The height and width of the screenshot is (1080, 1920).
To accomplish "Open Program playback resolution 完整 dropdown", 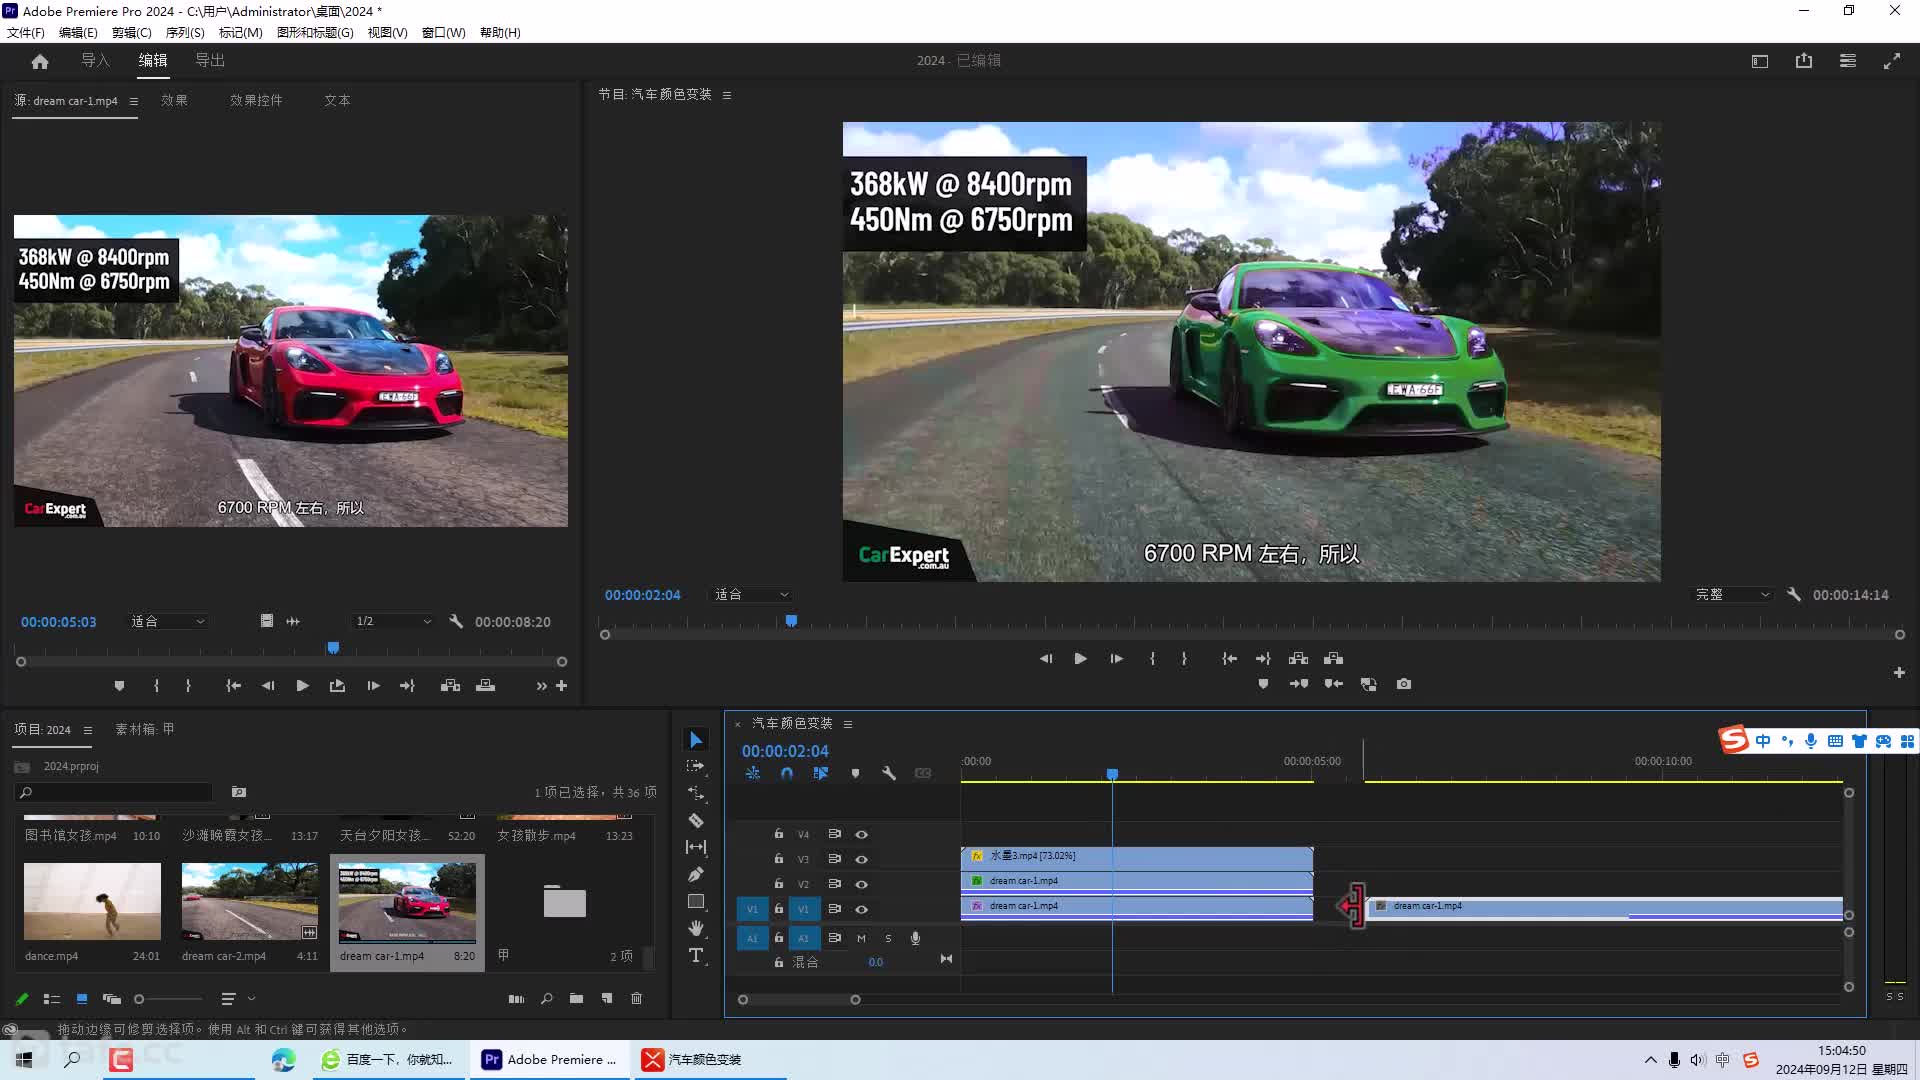I will tap(1732, 594).
